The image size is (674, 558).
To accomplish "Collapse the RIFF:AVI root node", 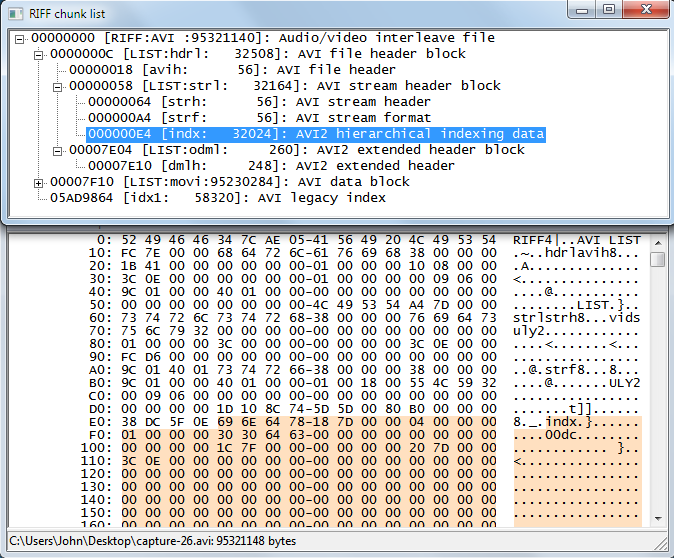I will (19, 40).
